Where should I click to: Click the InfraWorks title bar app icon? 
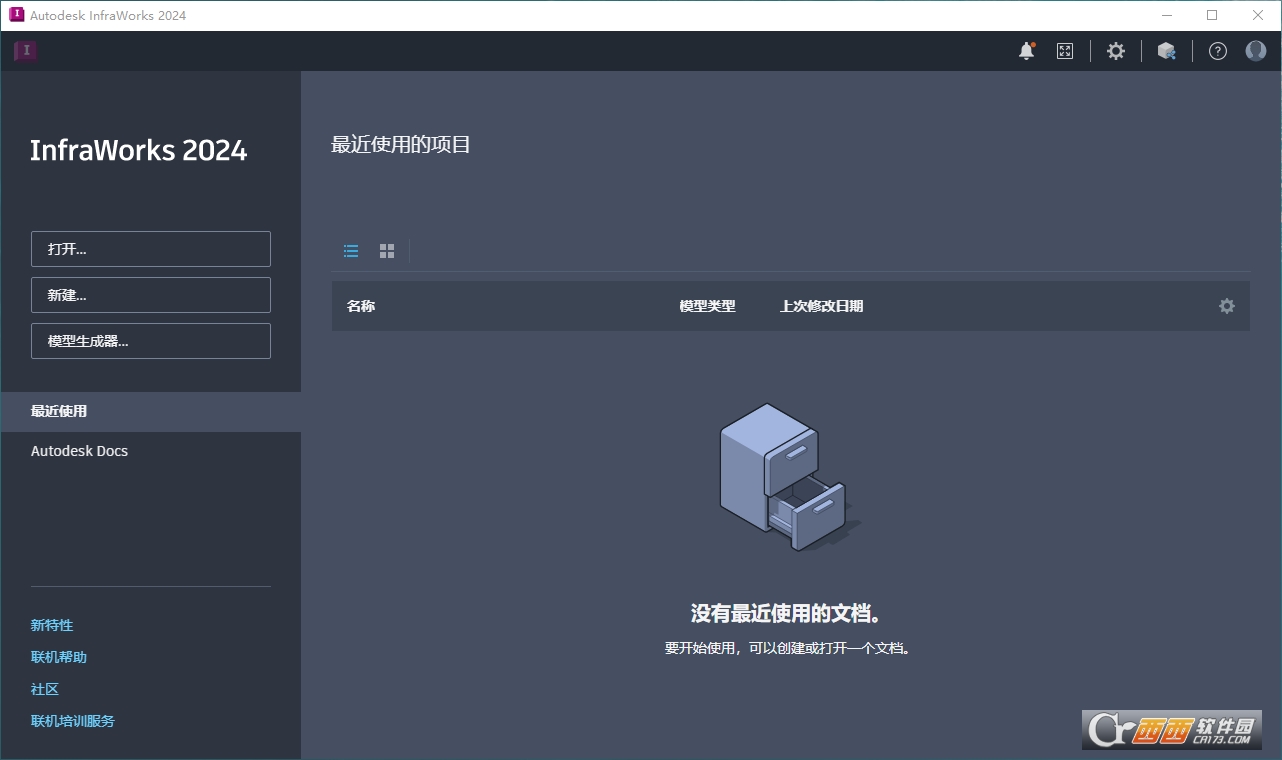[x=16, y=15]
